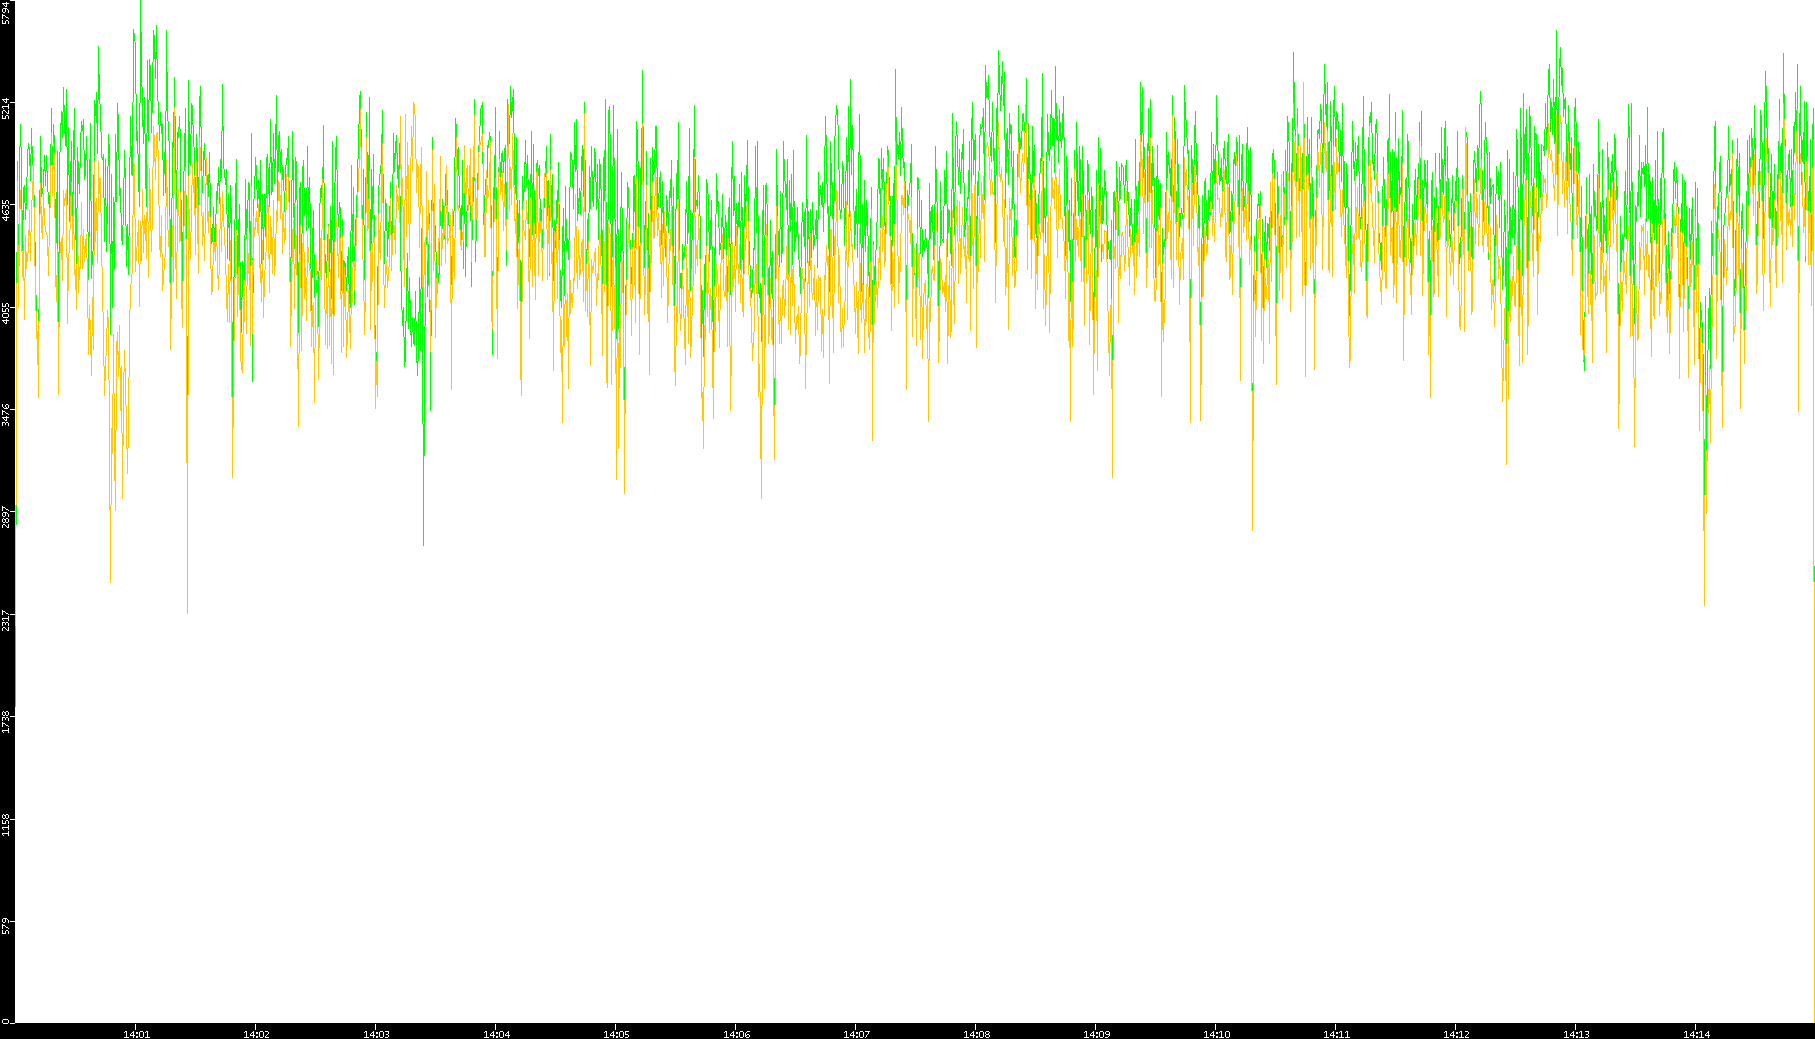Click the 2317 y-axis value
Screen dimensions: 1815x1039
pos(6,619)
